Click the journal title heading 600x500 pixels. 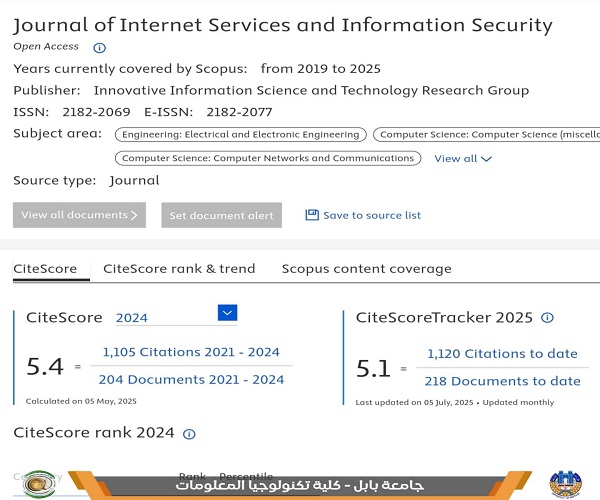tap(283, 25)
